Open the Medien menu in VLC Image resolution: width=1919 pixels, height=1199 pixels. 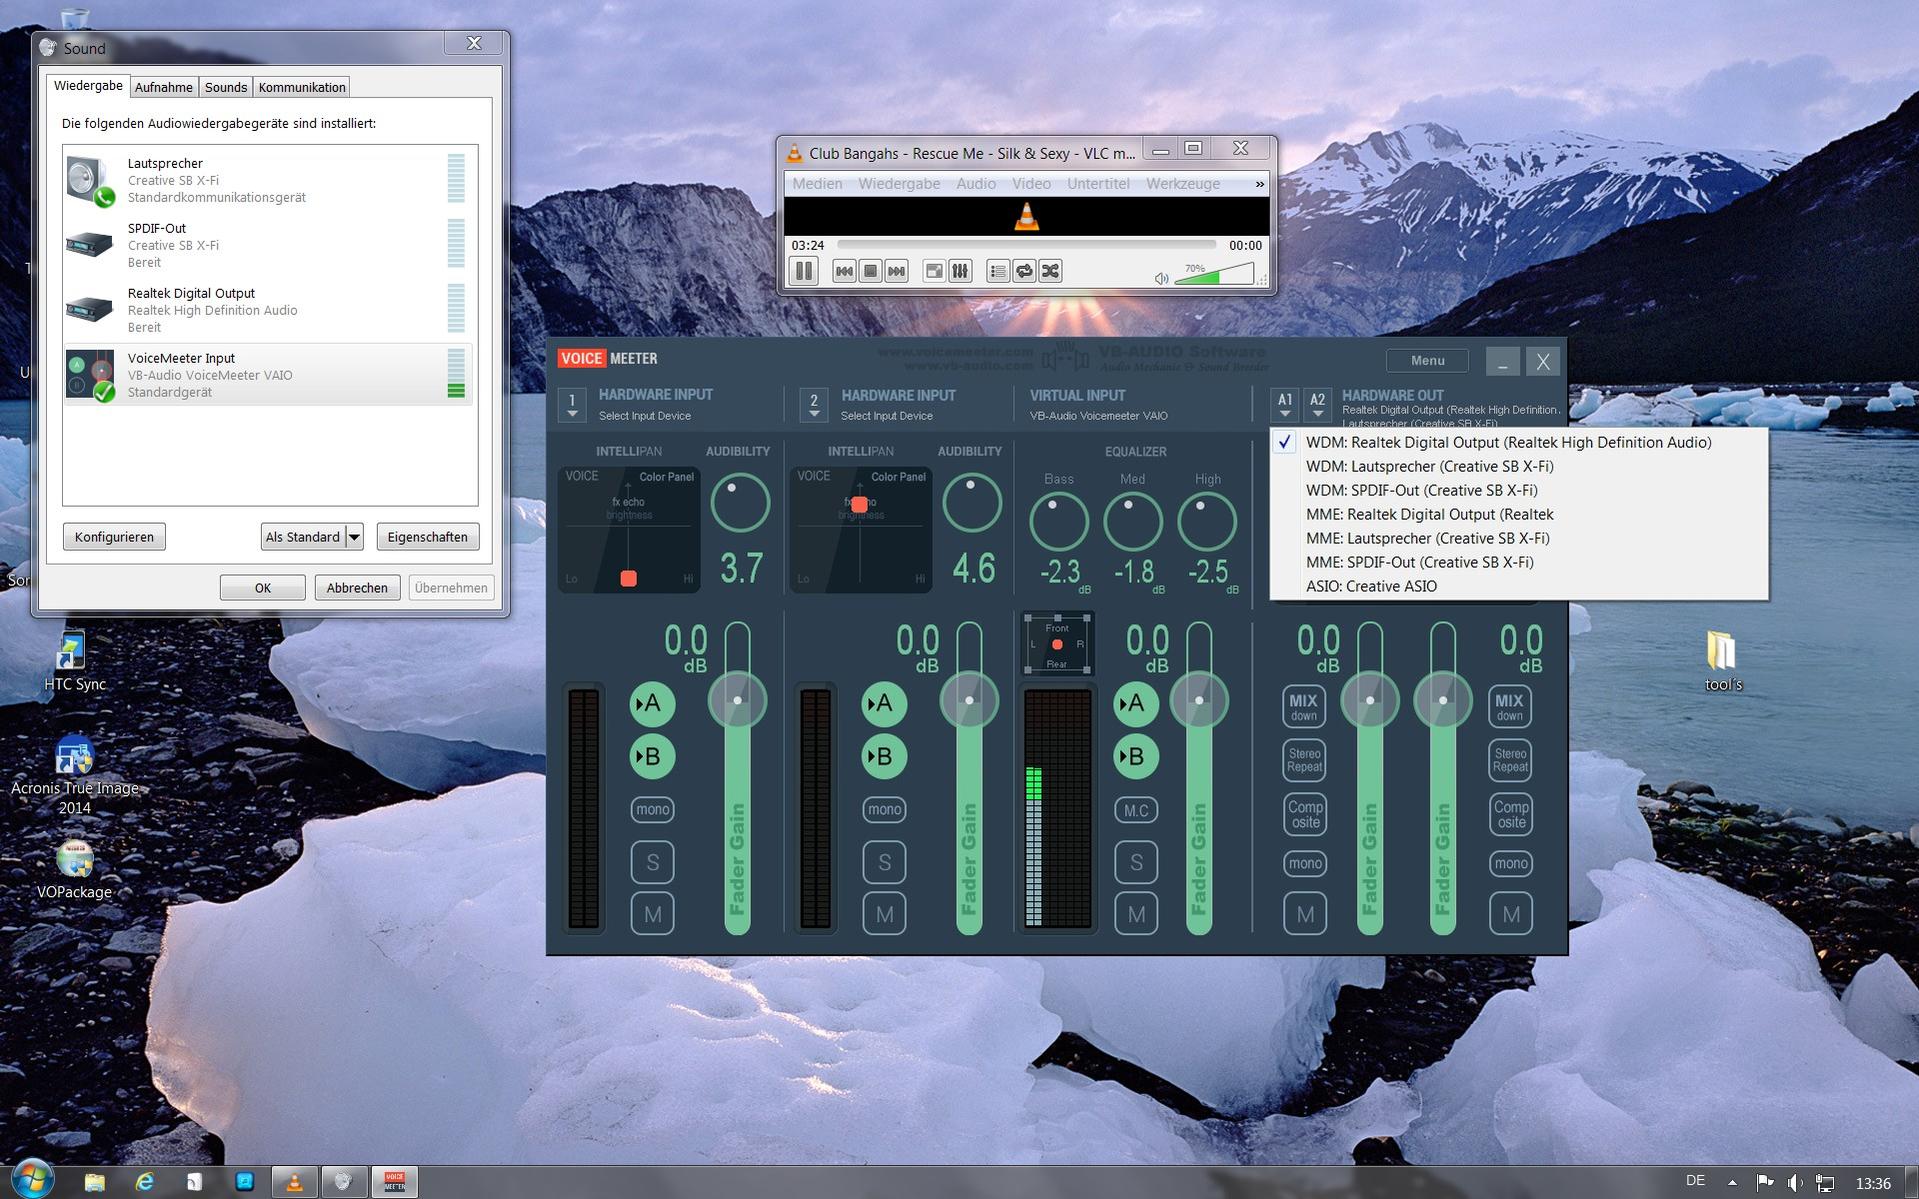click(x=817, y=184)
